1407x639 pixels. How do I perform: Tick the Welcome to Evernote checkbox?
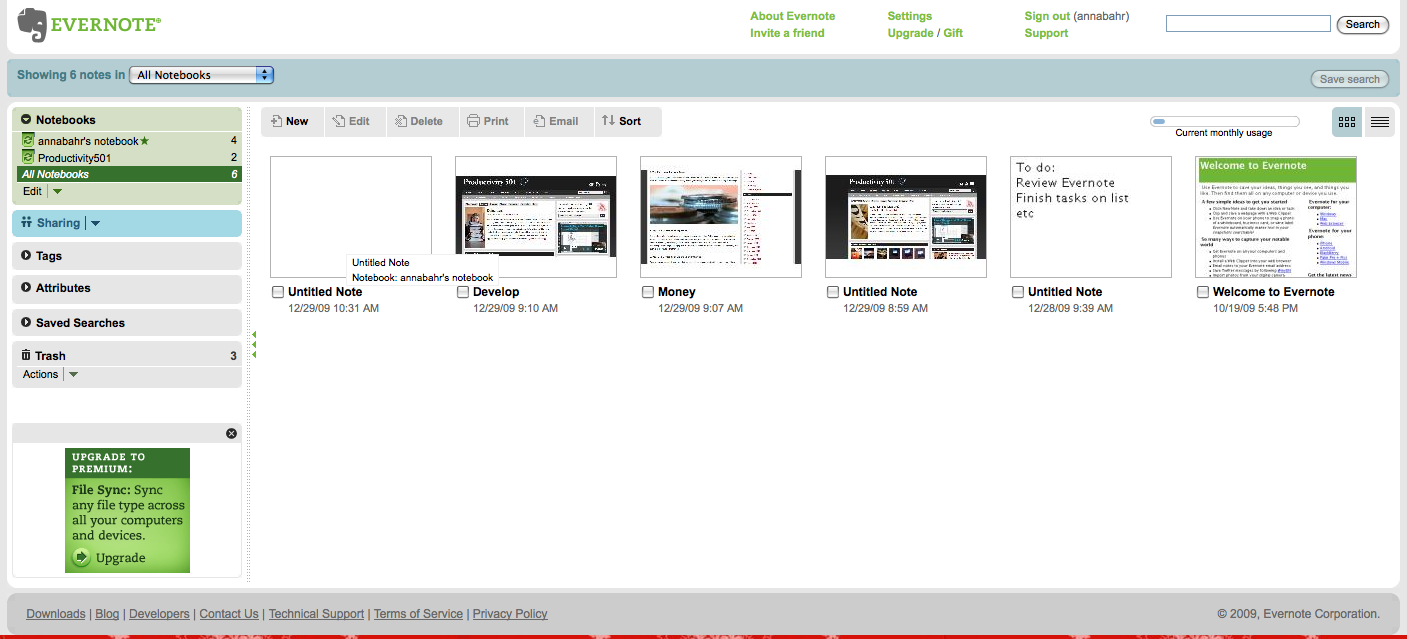[1203, 292]
